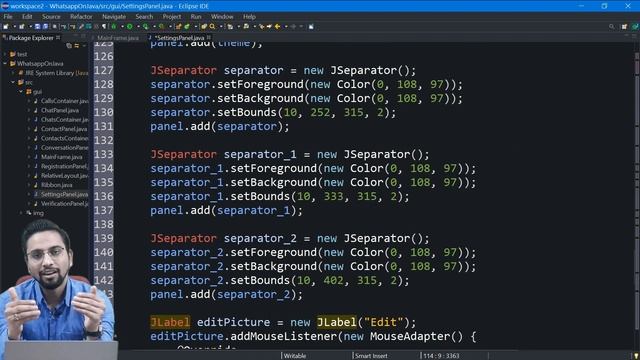Collapse All in Package Explorer

[69, 46]
